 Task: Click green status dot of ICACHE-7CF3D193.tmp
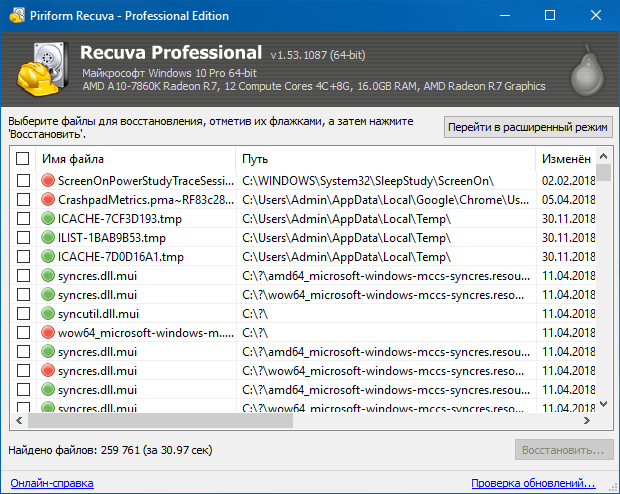click(x=48, y=219)
